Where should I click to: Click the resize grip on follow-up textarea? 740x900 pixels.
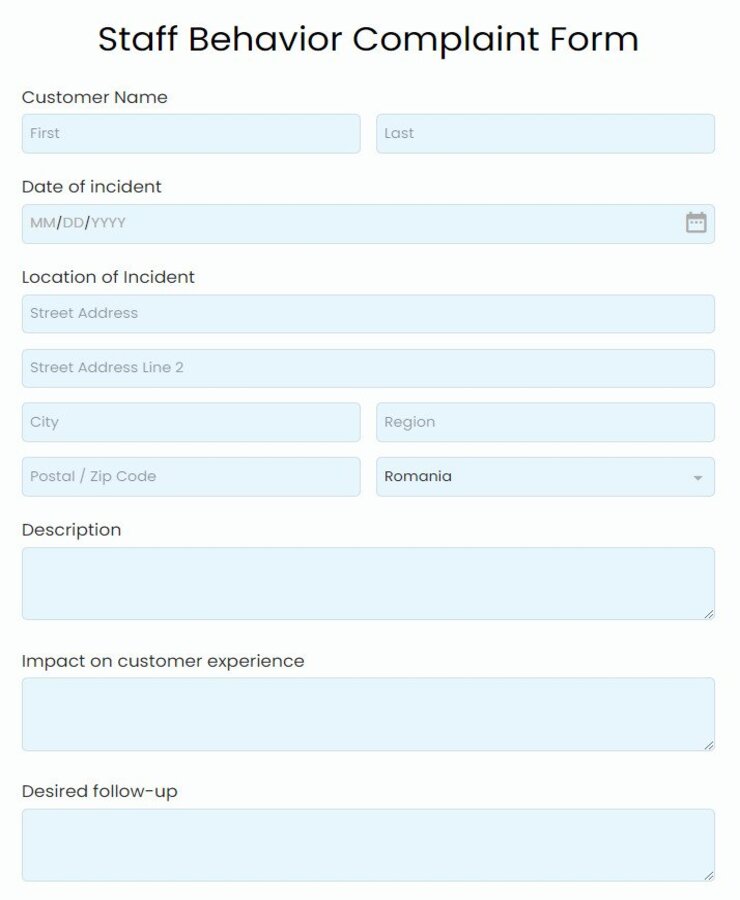(x=710, y=875)
